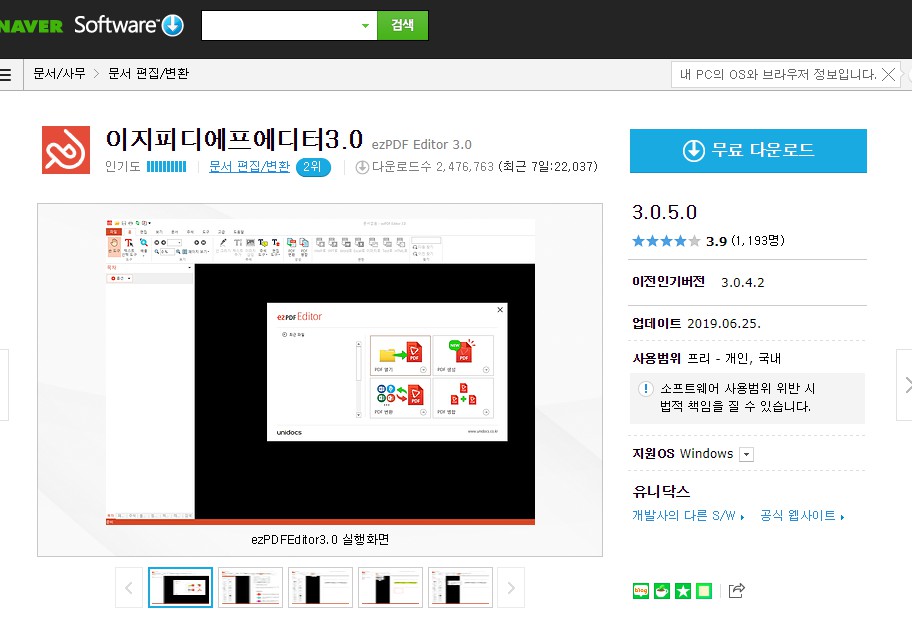Click the main ezPDFEditor3.0 preview image
Viewport: 912px width, 643px height.
(x=320, y=372)
